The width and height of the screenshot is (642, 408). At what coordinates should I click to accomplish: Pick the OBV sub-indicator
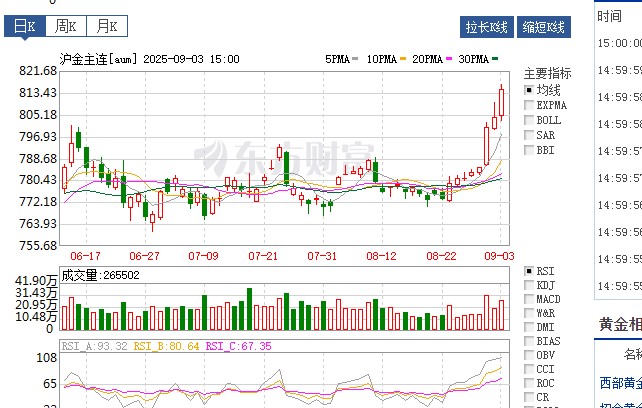pos(529,355)
